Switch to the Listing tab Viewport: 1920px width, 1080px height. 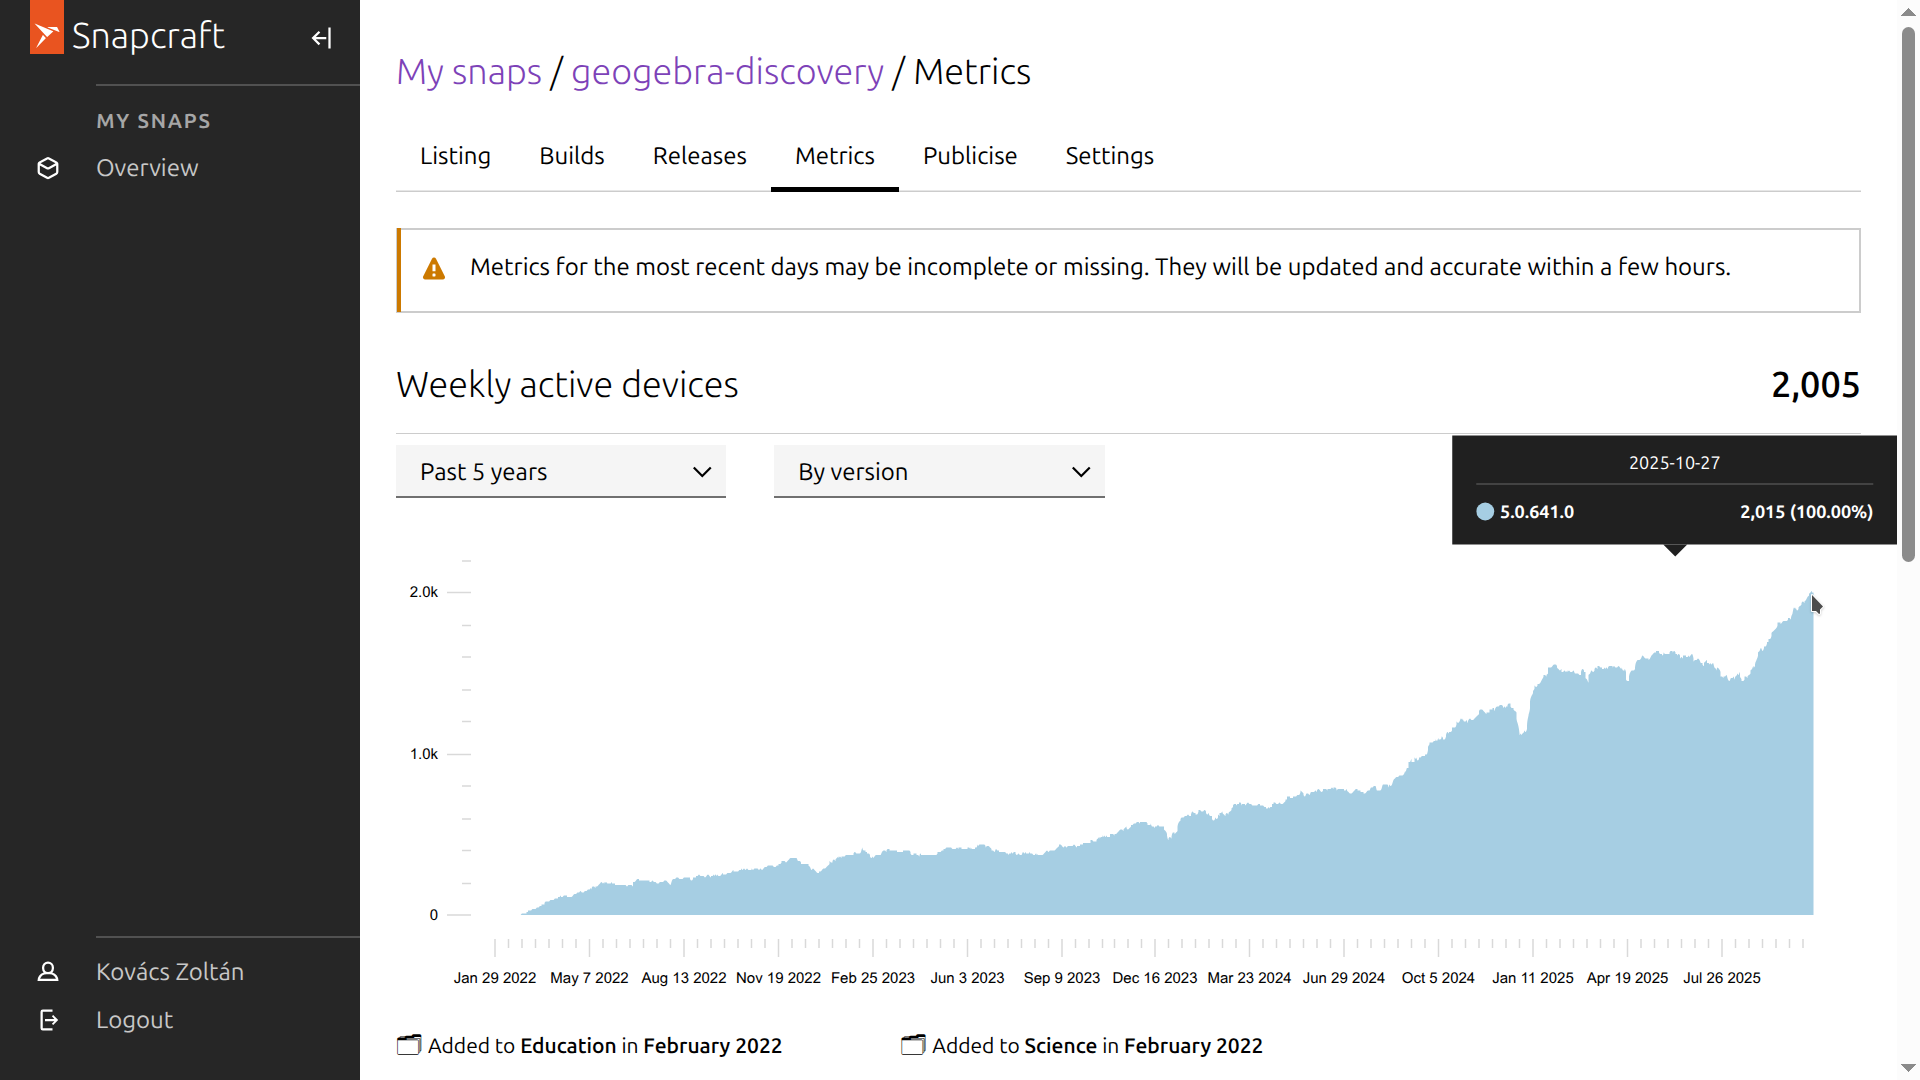(455, 156)
